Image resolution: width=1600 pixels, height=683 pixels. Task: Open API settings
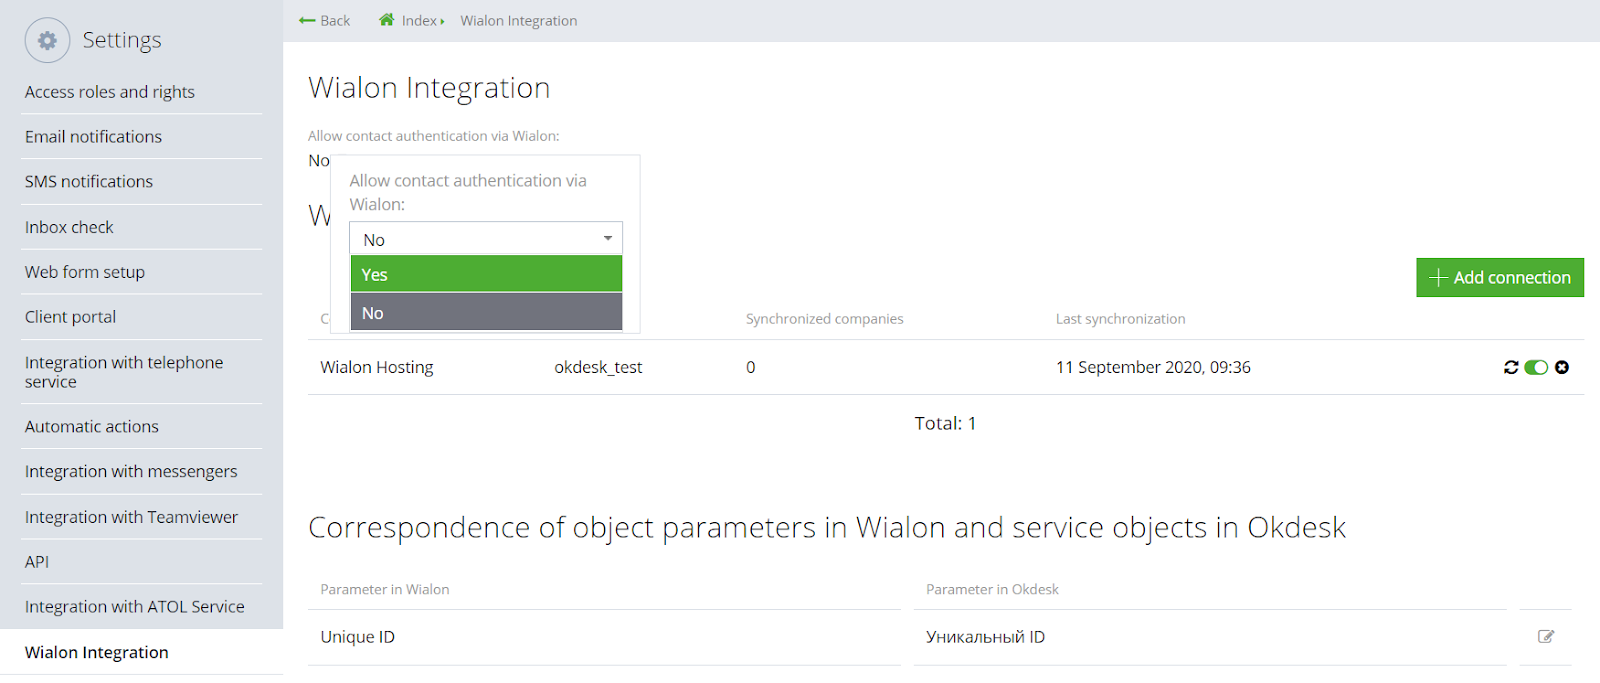pos(37,562)
